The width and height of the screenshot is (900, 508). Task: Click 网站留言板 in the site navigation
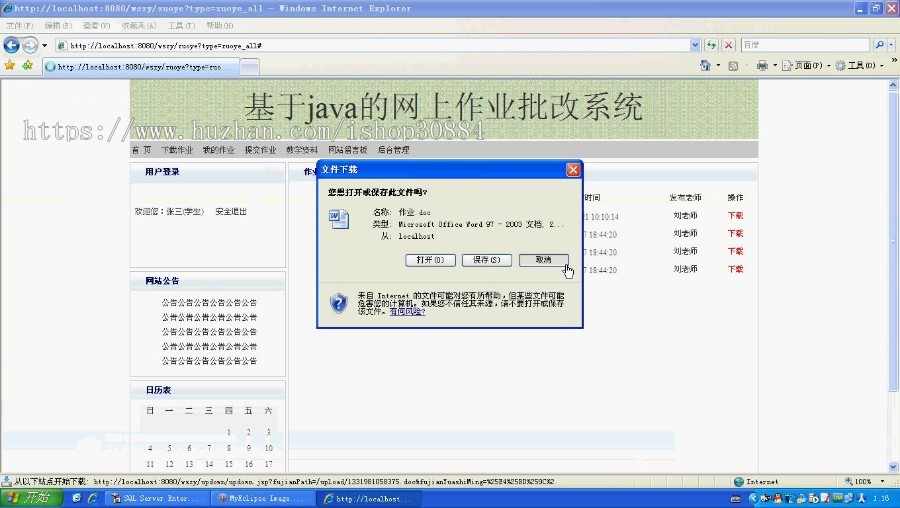(x=348, y=150)
